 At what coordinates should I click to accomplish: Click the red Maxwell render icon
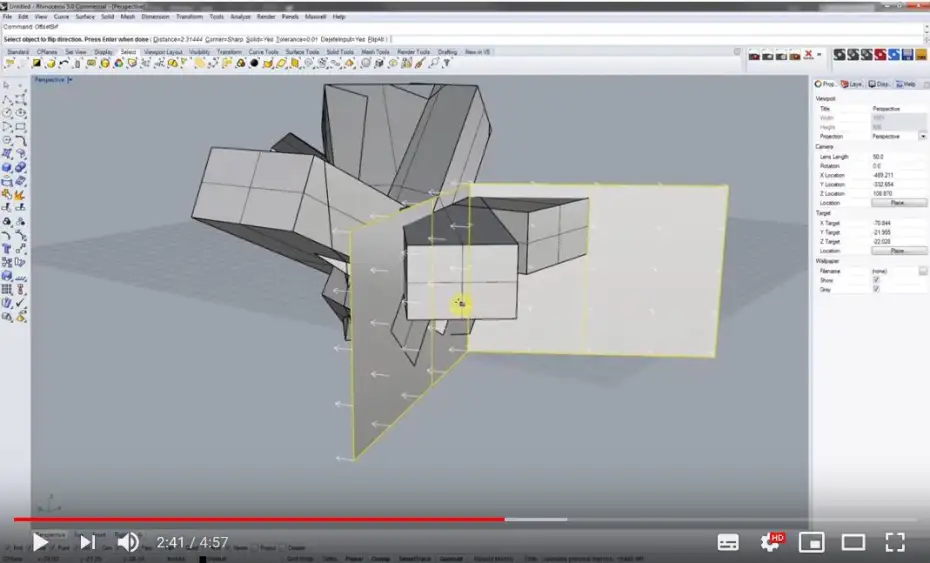point(880,55)
